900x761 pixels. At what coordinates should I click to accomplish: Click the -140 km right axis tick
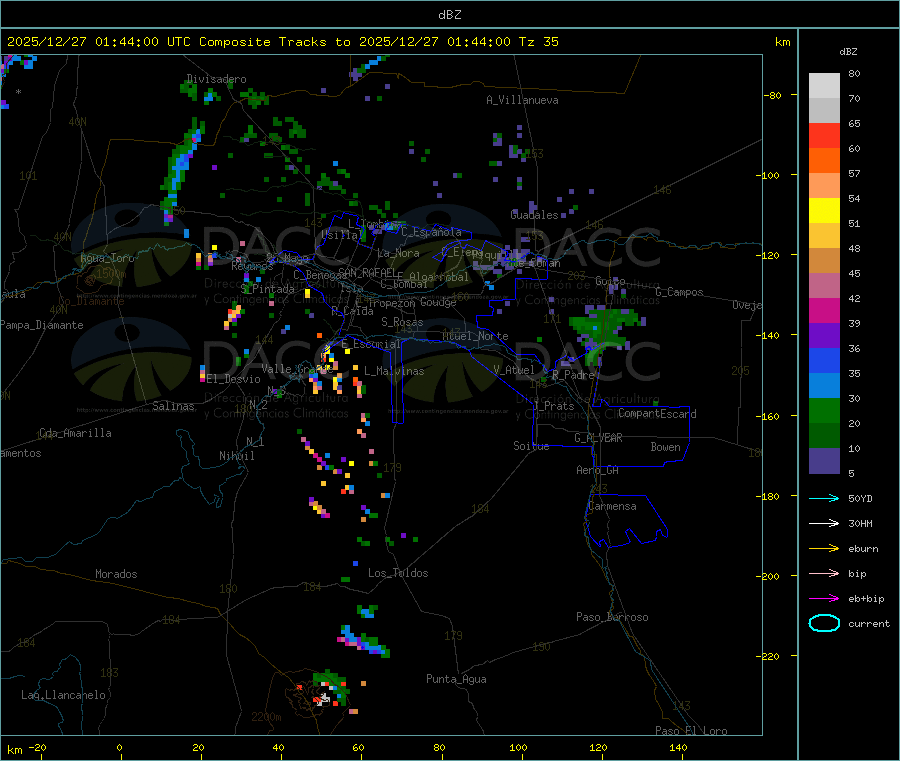click(x=771, y=335)
